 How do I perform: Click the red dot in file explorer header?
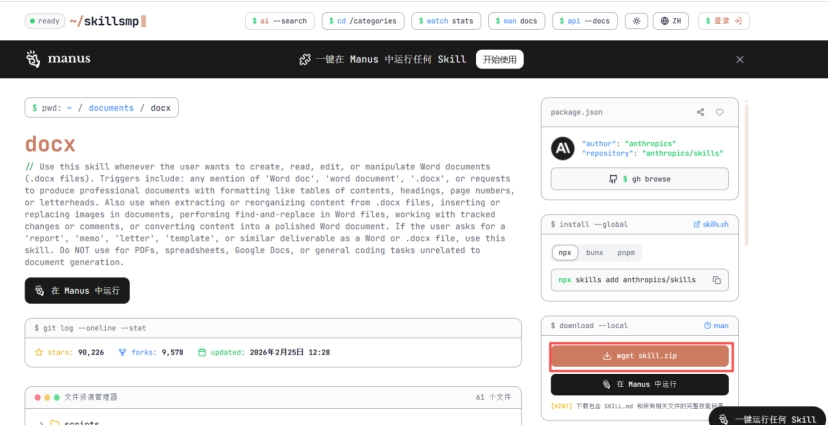pyautogui.click(x=38, y=398)
